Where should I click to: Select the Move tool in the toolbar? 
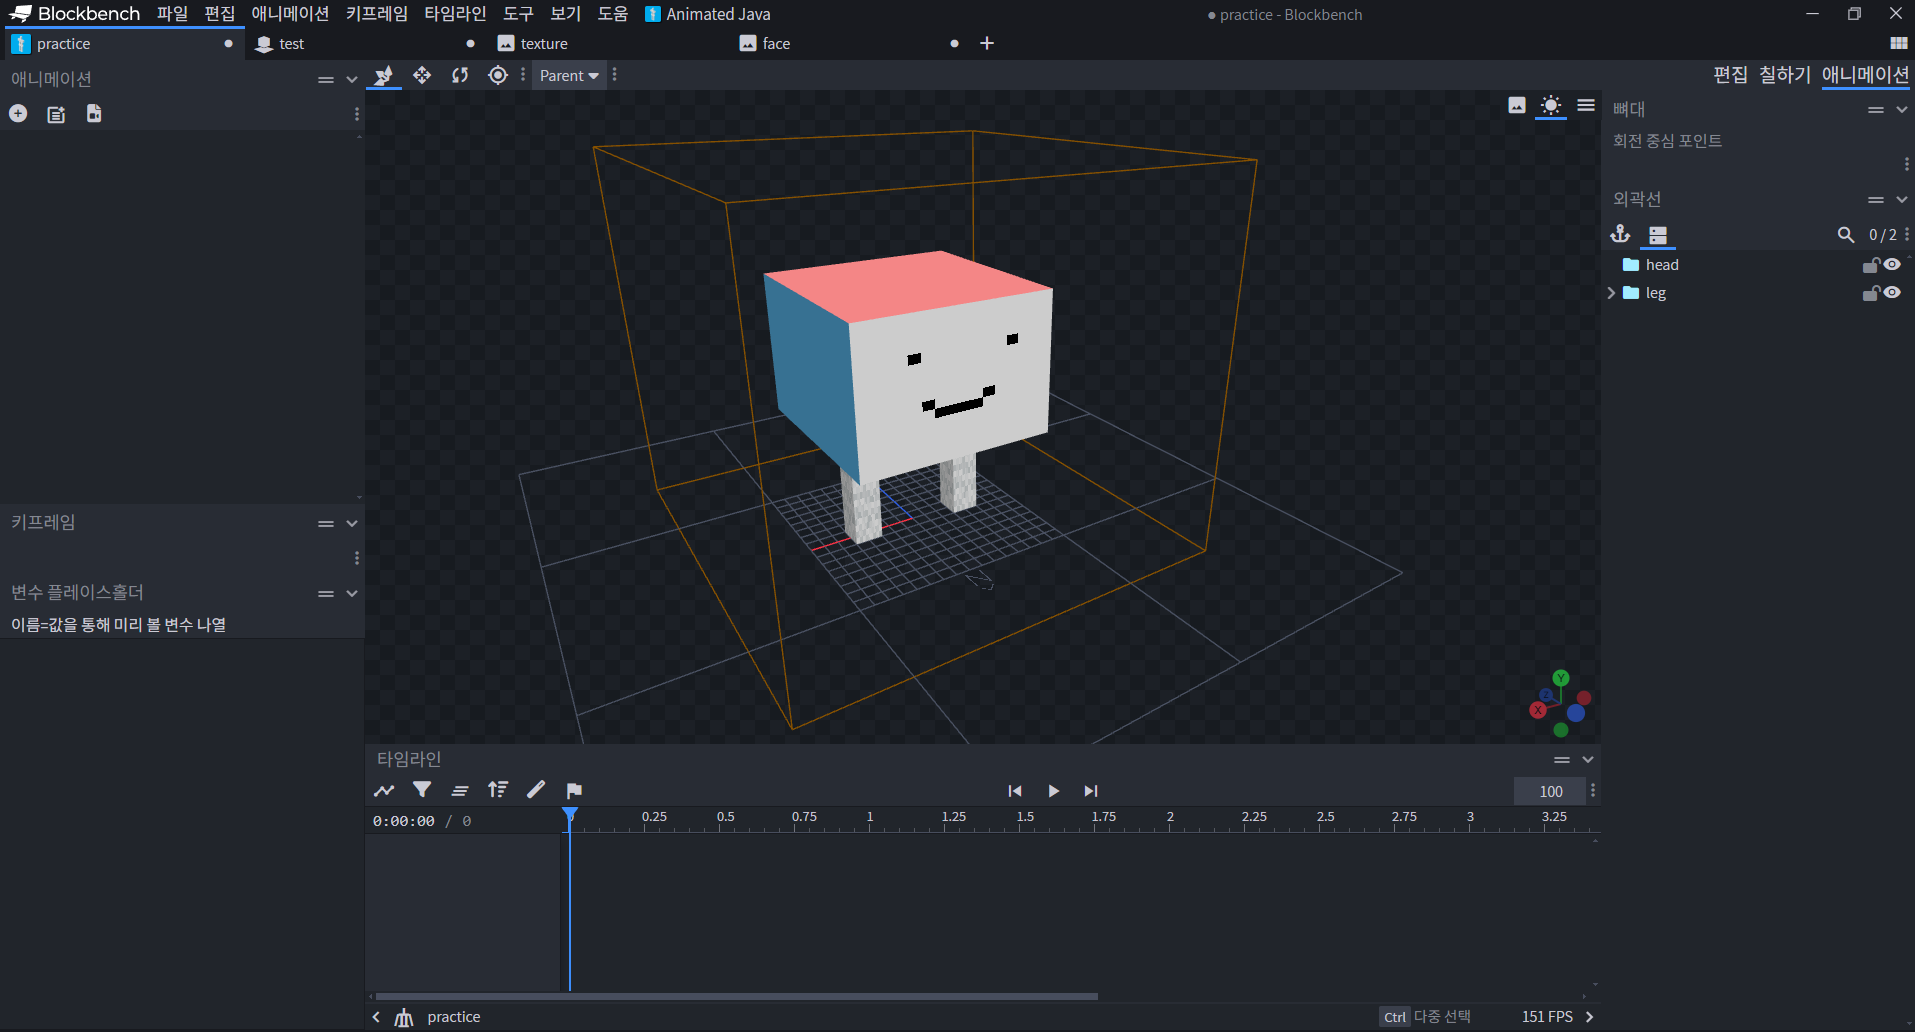422,76
